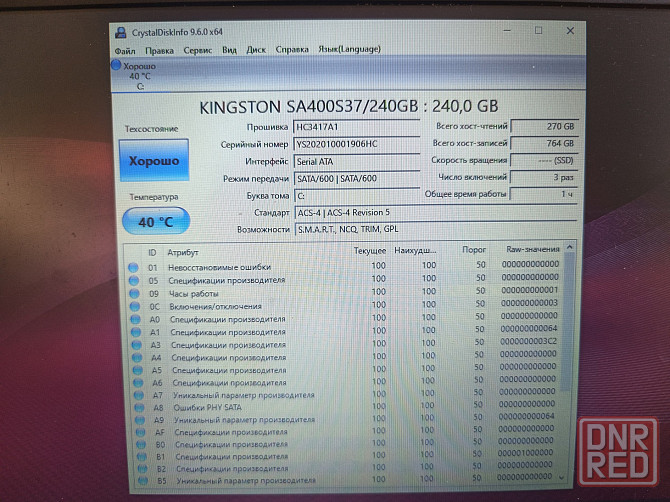This screenshot has width=670, height=502.
Task: Click the total host writes value 764 GB
Action: pos(544,144)
